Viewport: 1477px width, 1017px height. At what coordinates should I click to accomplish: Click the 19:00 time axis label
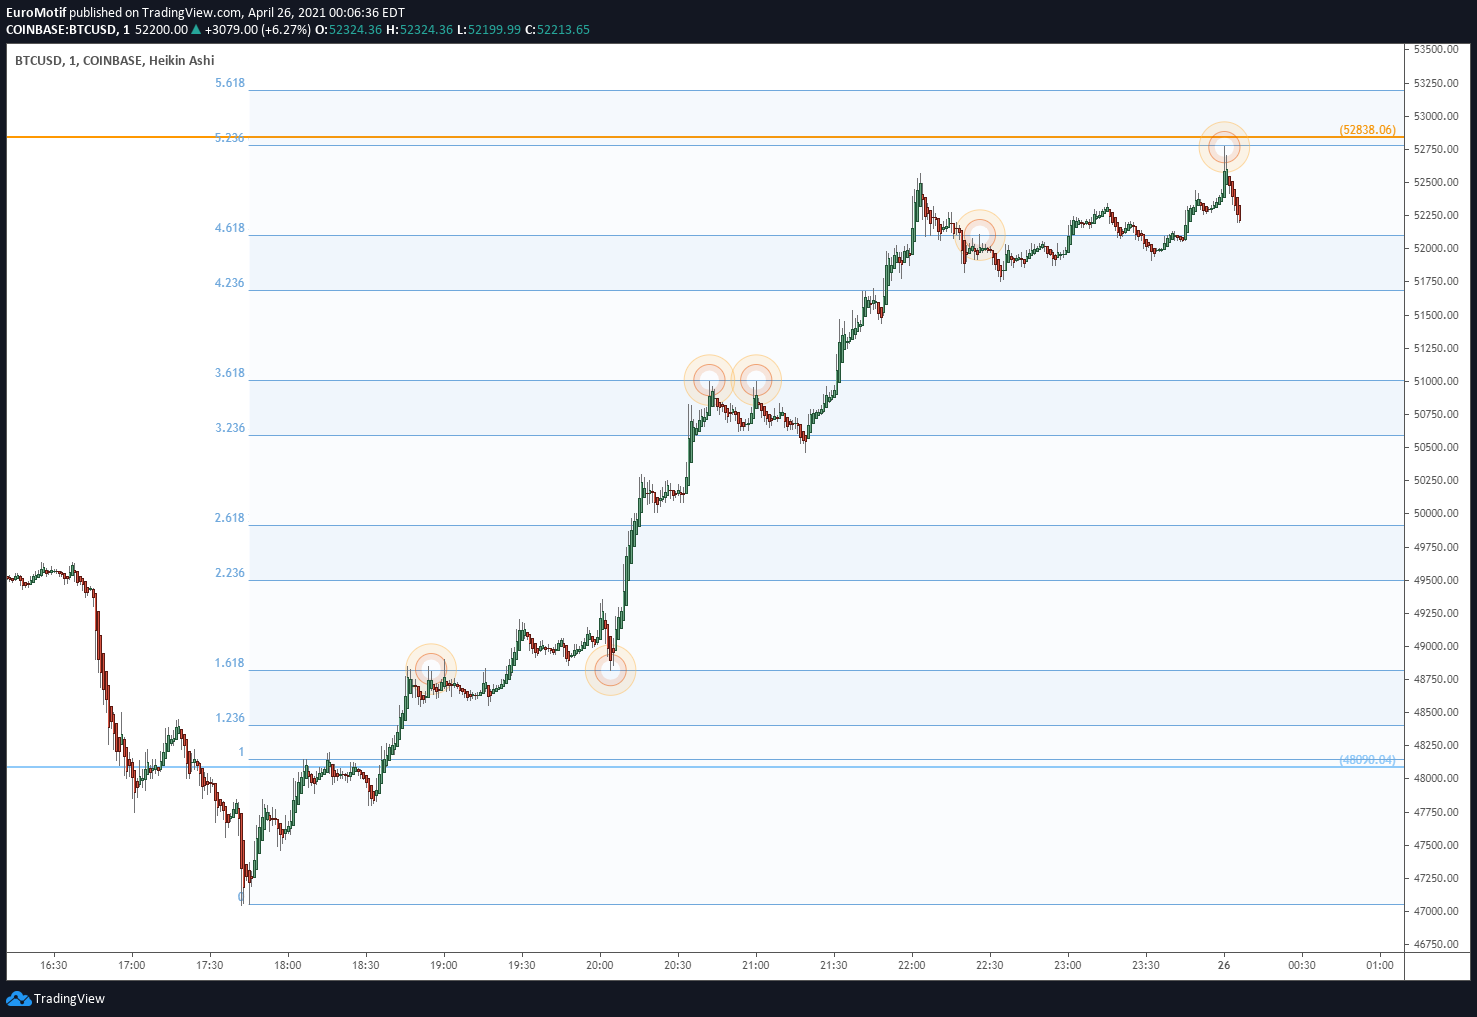[x=444, y=965]
